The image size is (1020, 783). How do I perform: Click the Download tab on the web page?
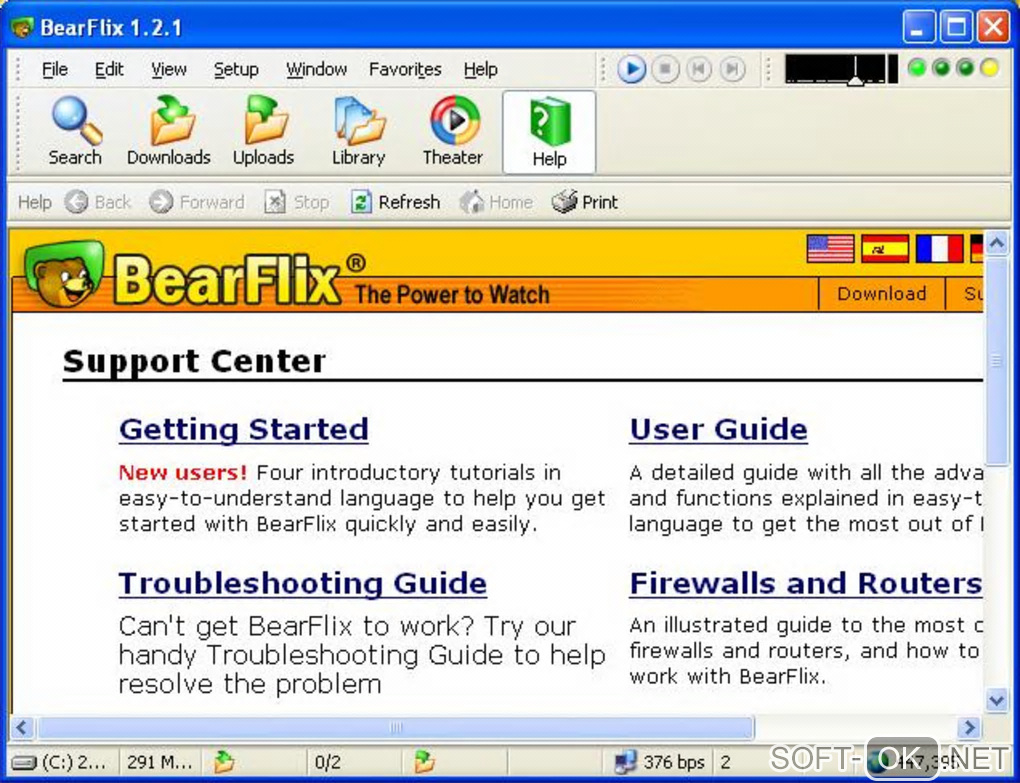coord(881,294)
